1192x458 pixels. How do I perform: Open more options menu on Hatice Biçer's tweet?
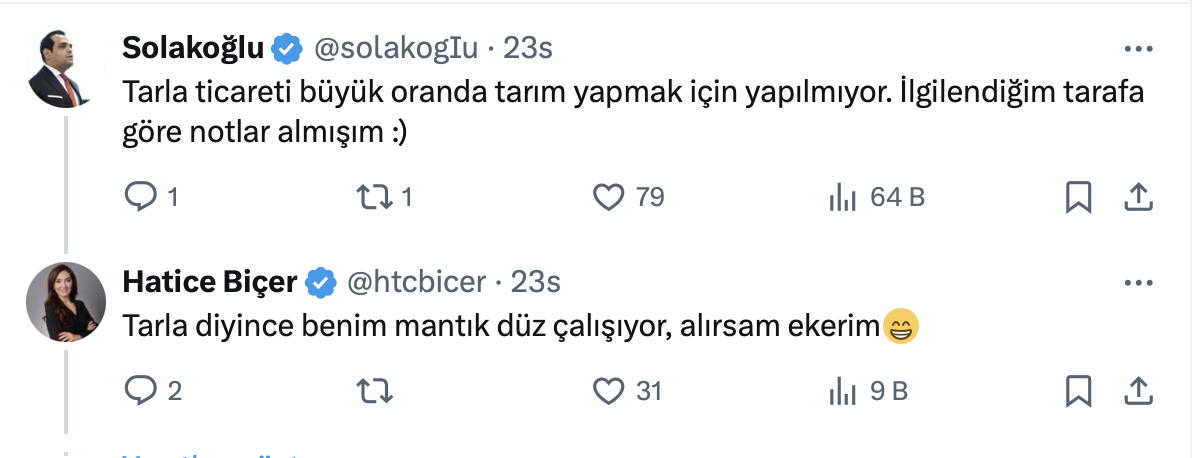tap(1139, 283)
